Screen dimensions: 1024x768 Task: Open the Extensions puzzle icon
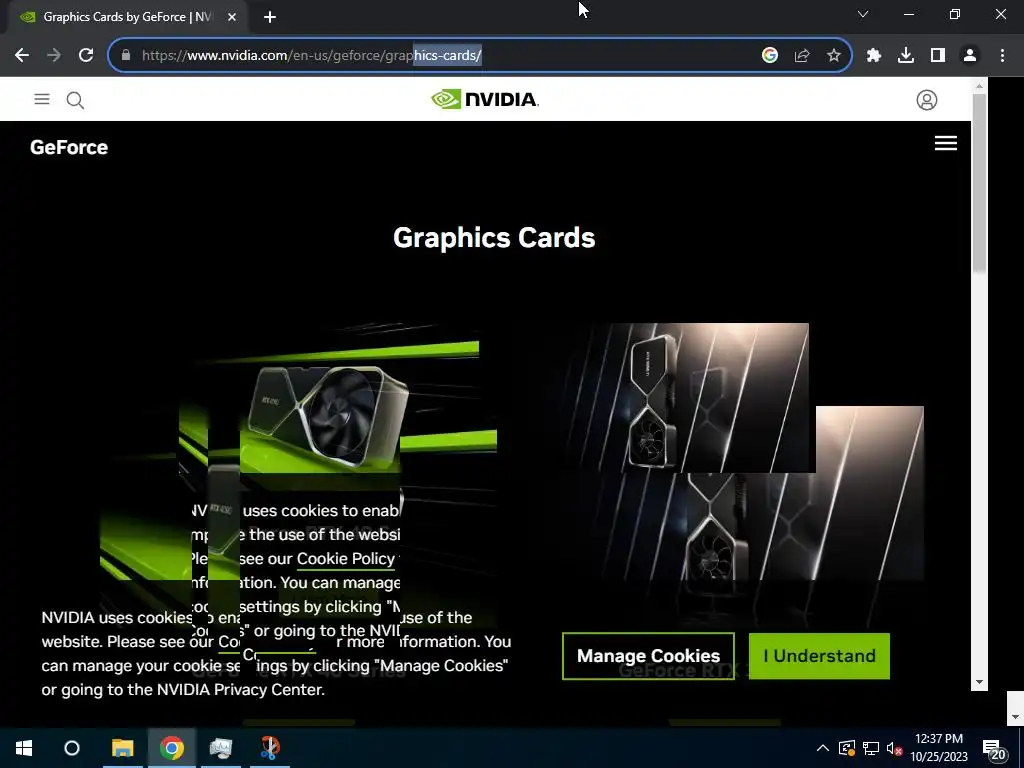(874, 56)
